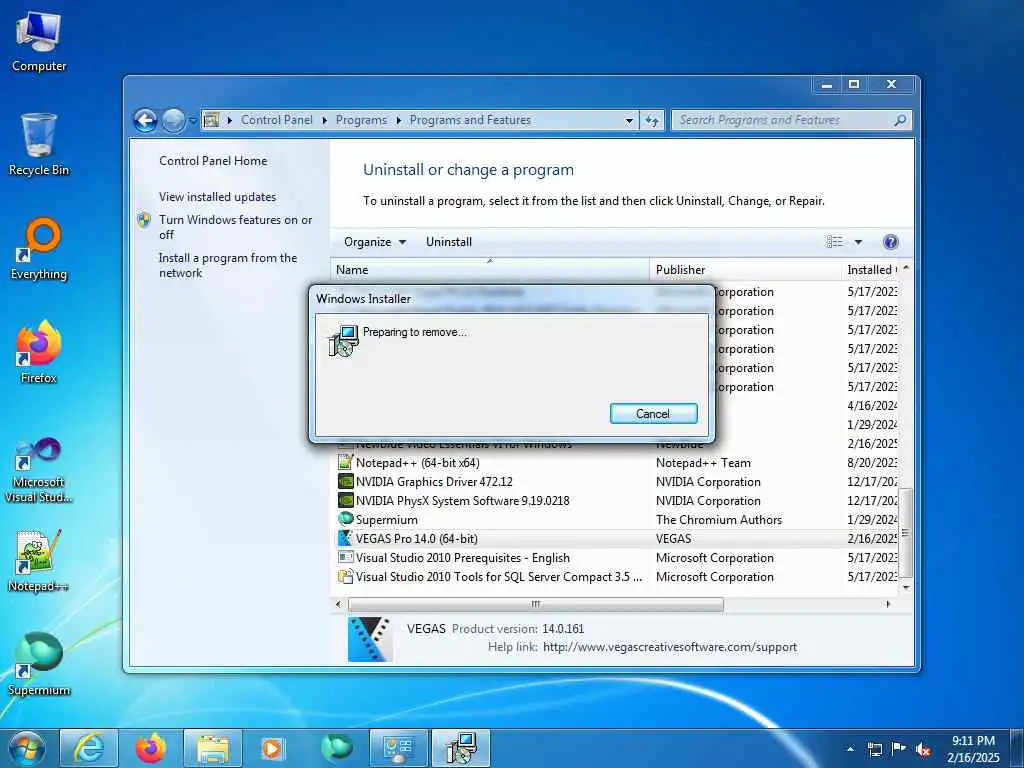Click the muted volume tray icon

point(923,750)
